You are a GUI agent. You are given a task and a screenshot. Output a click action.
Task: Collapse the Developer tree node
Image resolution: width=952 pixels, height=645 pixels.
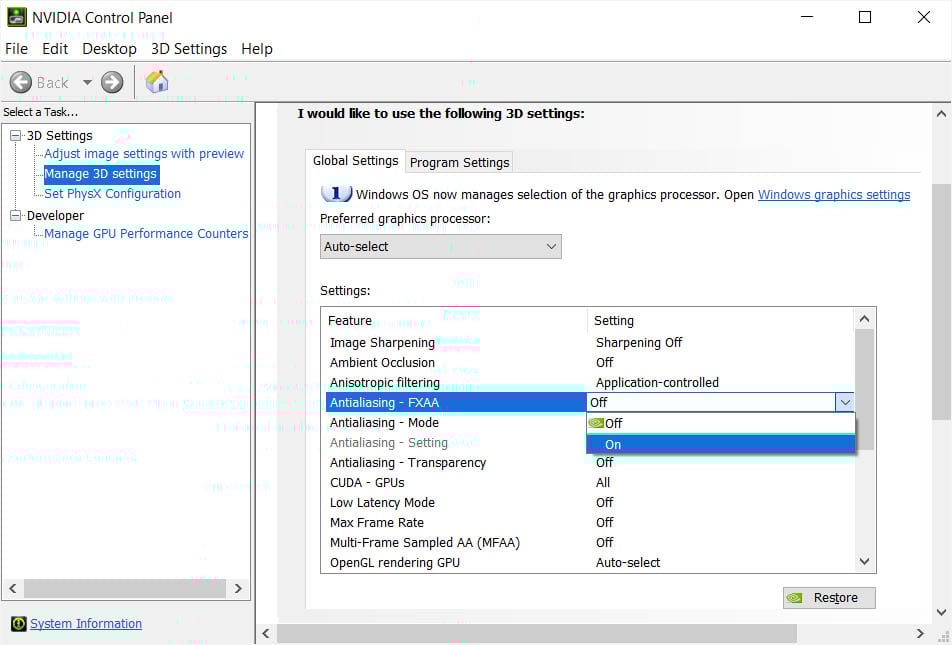[x=15, y=215]
